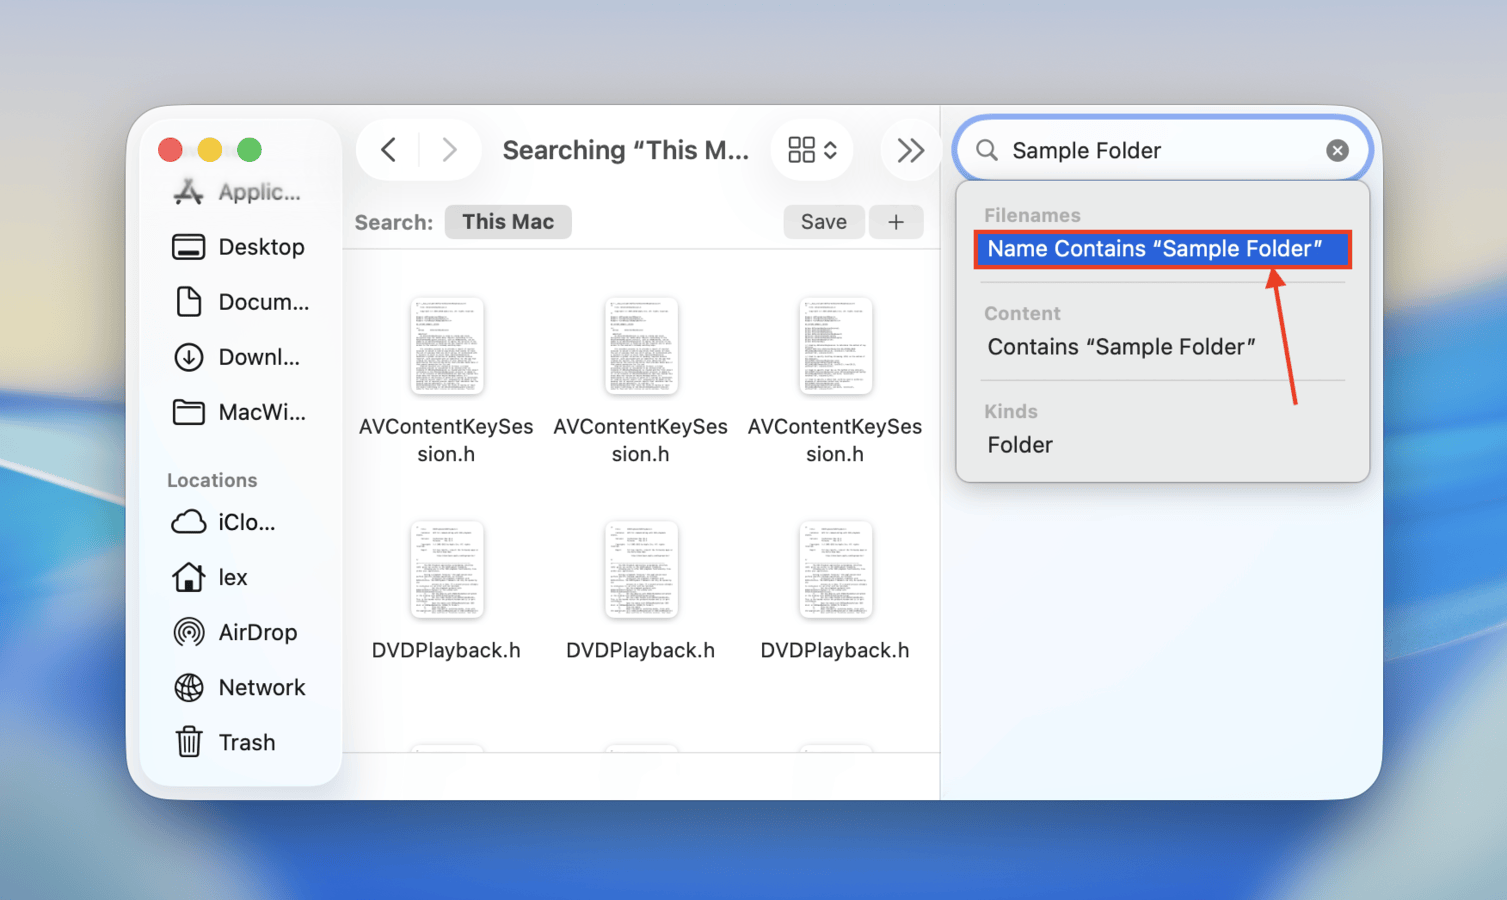This screenshot has width=1507, height=900.
Task: Select the Folder kind search filter
Action: (x=1019, y=445)
